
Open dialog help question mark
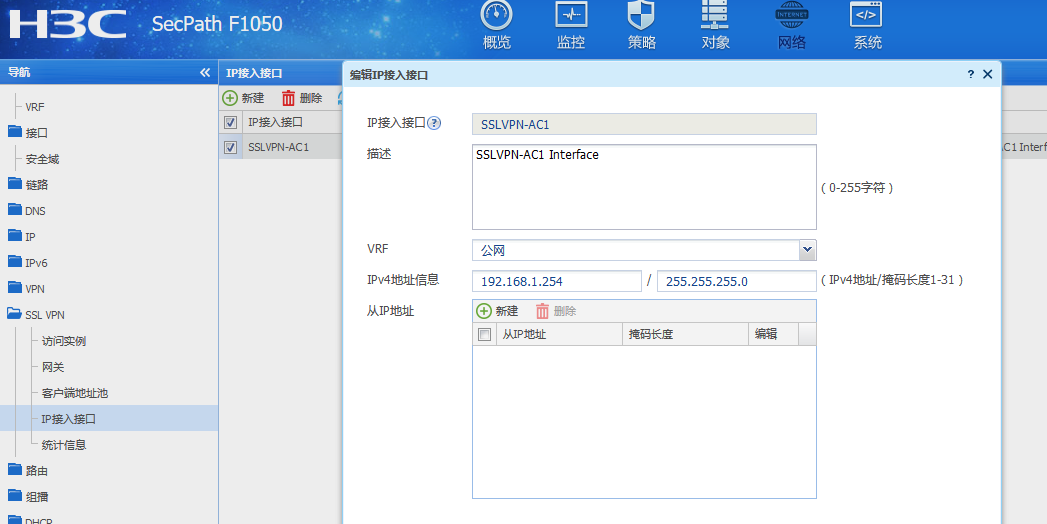[970, 74]
